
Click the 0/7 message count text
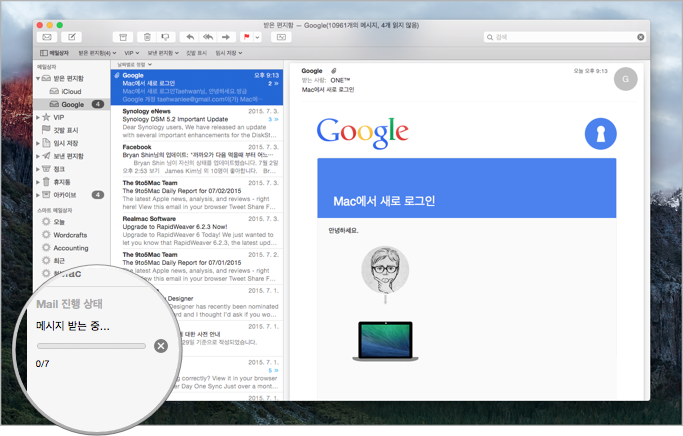pos(43,364)
